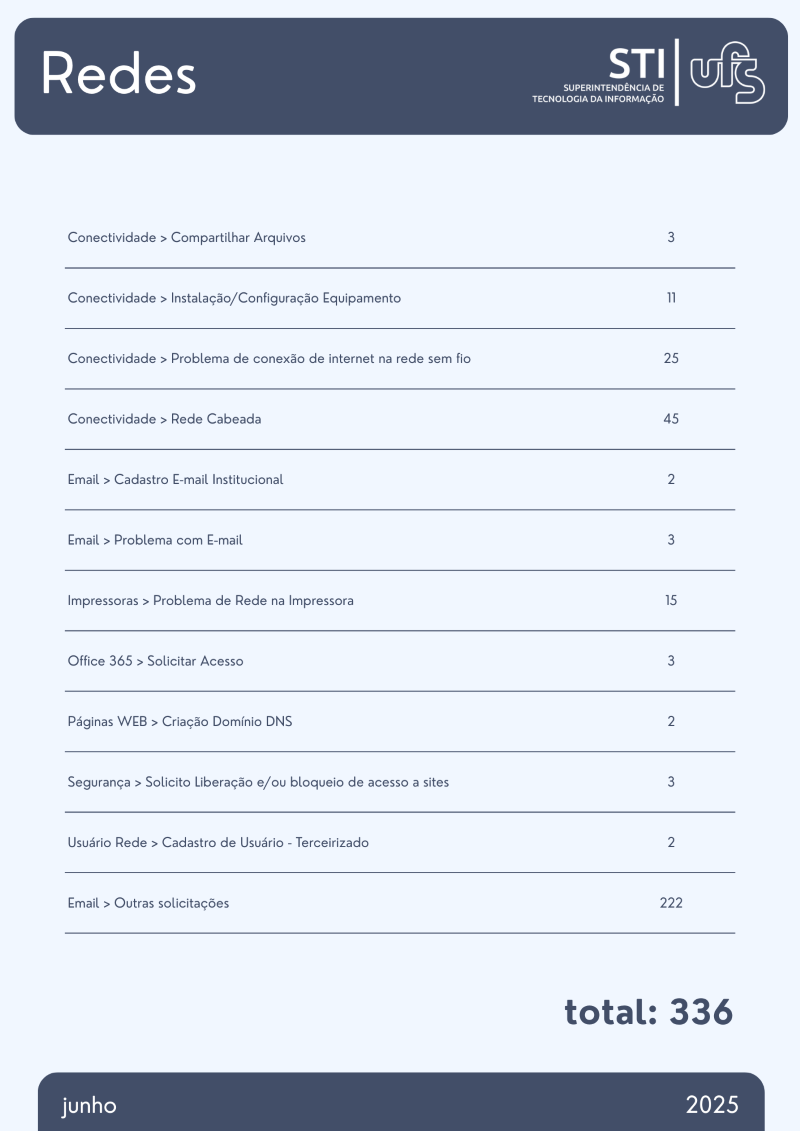The image size is (800, 1131).
Task: Click the 2025 year label
Action: point(712,1105)
